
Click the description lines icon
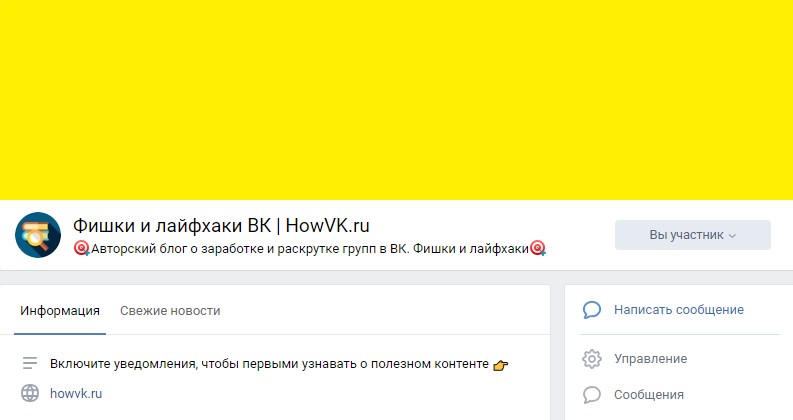pyautogui.click(x=30, y=363)
